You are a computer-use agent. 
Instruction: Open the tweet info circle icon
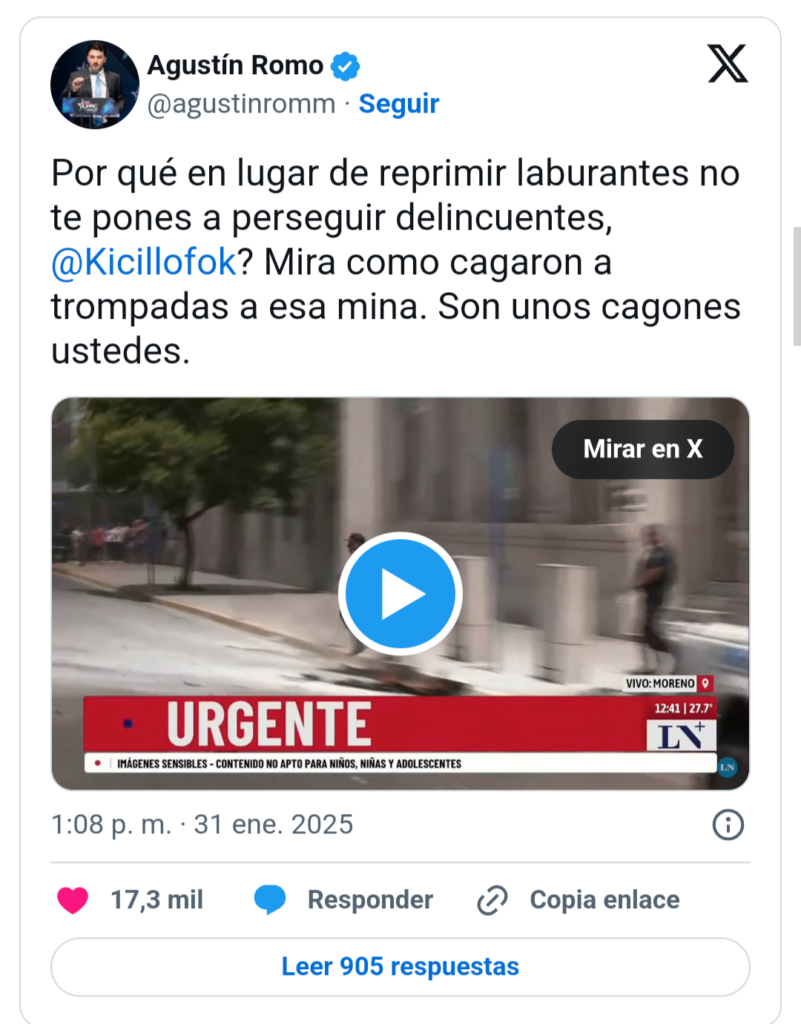pyautogui.click(x=727, y=825)
